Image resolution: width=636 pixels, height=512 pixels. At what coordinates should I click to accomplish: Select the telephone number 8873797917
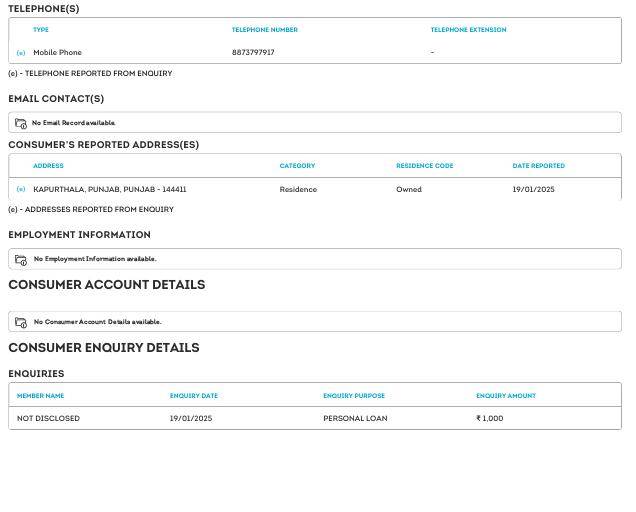253,52
